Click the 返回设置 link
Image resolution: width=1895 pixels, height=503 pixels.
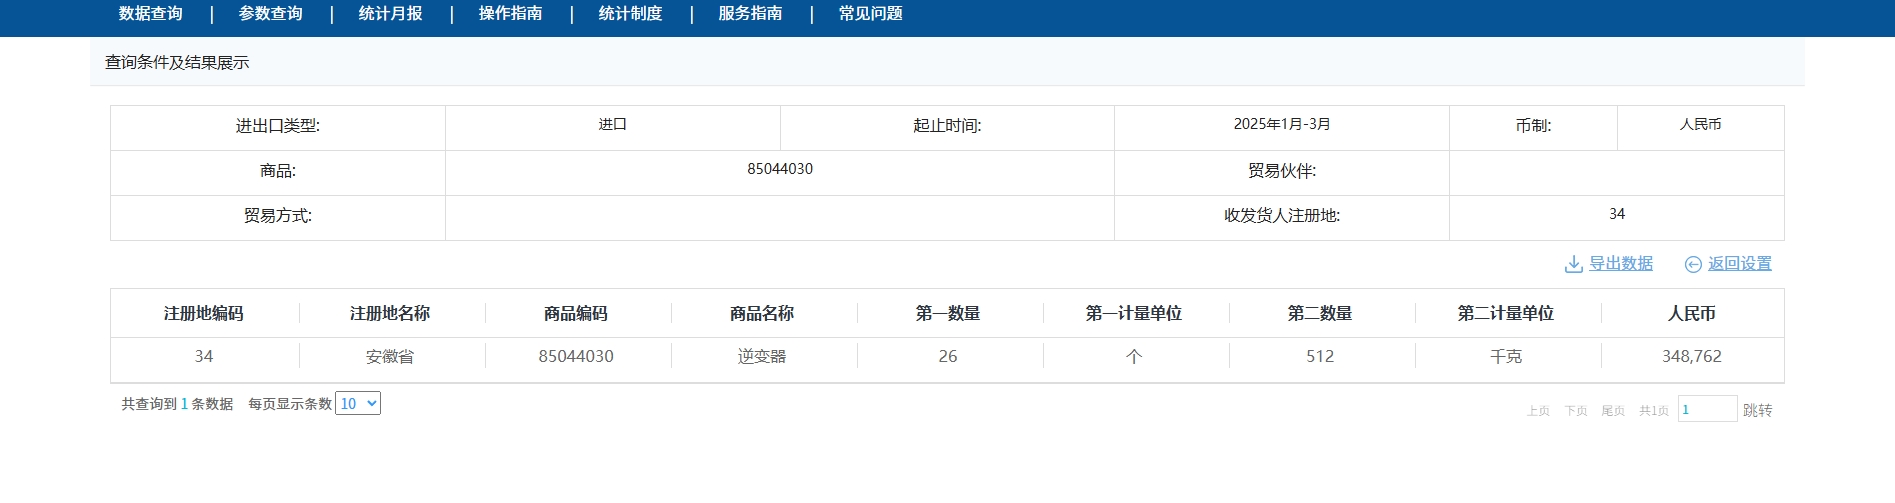click(1740, 263)
